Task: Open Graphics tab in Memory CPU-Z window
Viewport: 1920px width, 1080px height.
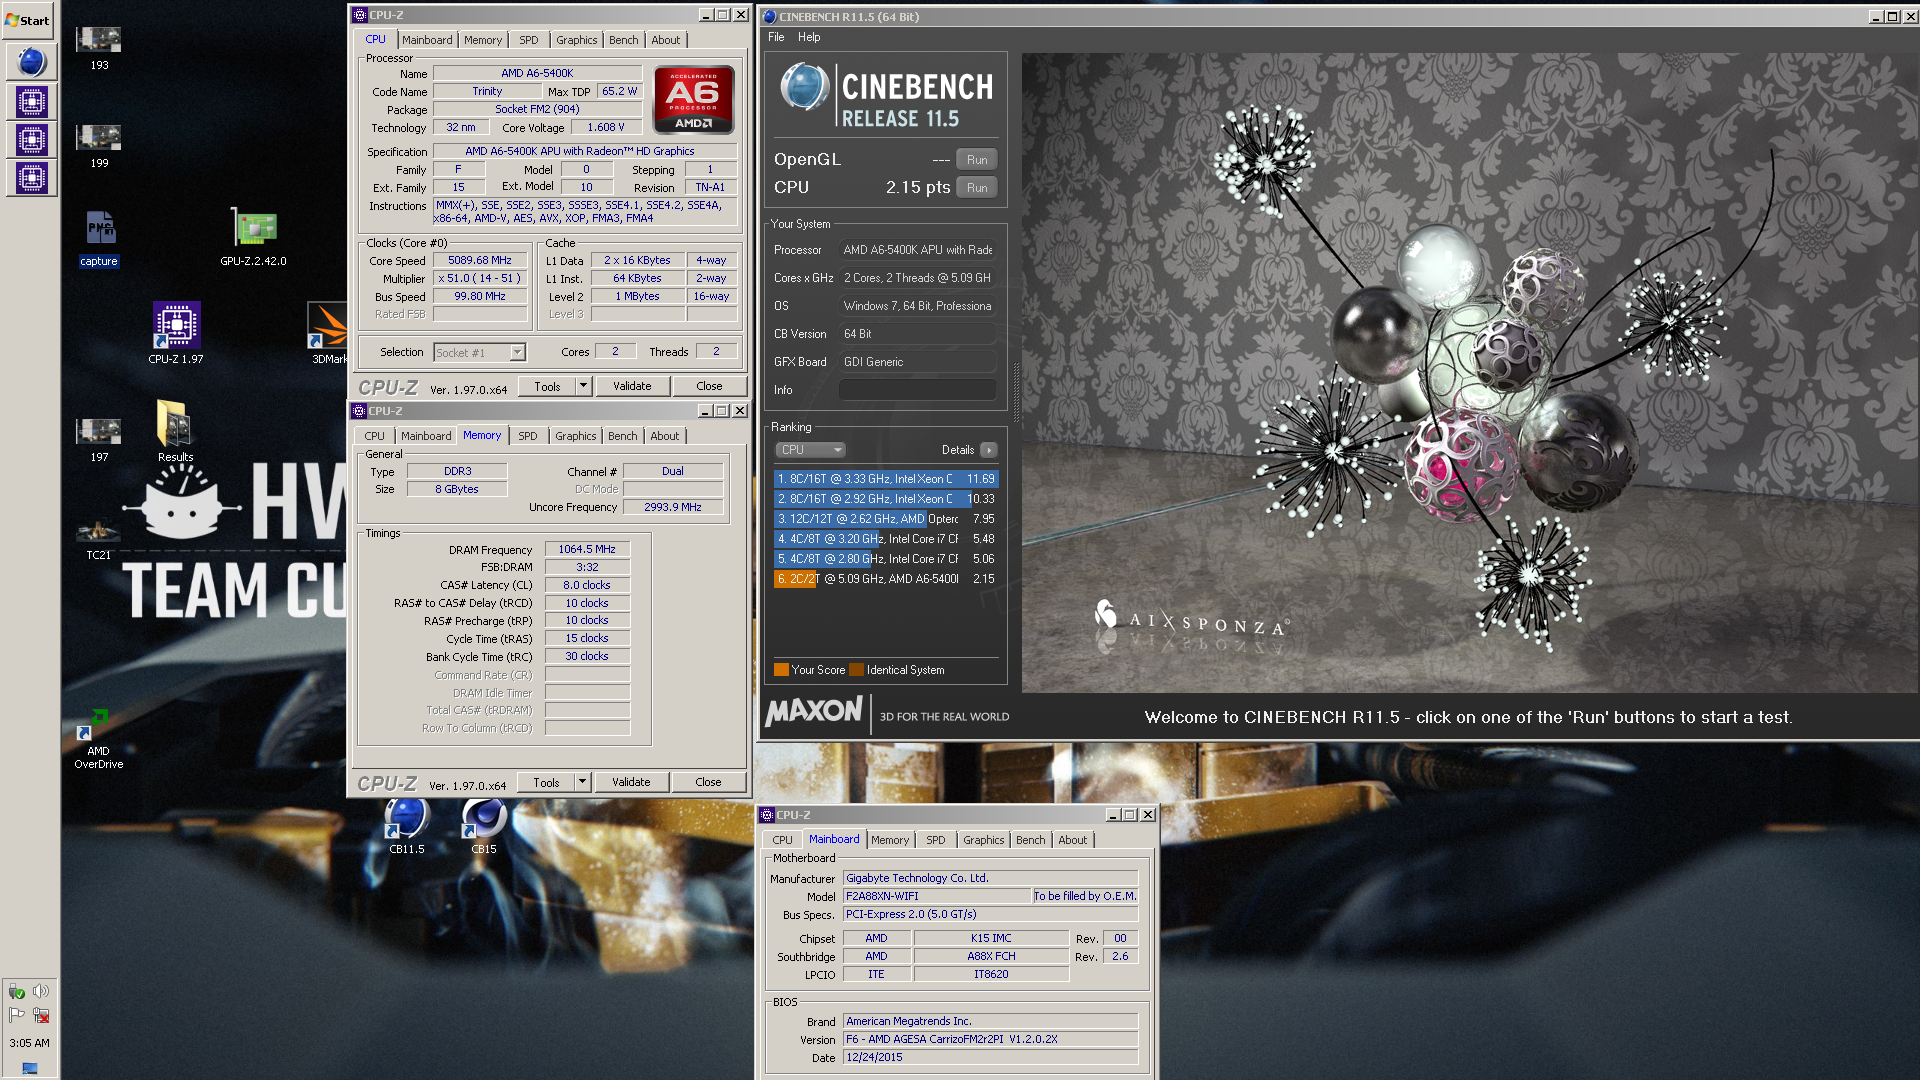Action: point(576,436)
